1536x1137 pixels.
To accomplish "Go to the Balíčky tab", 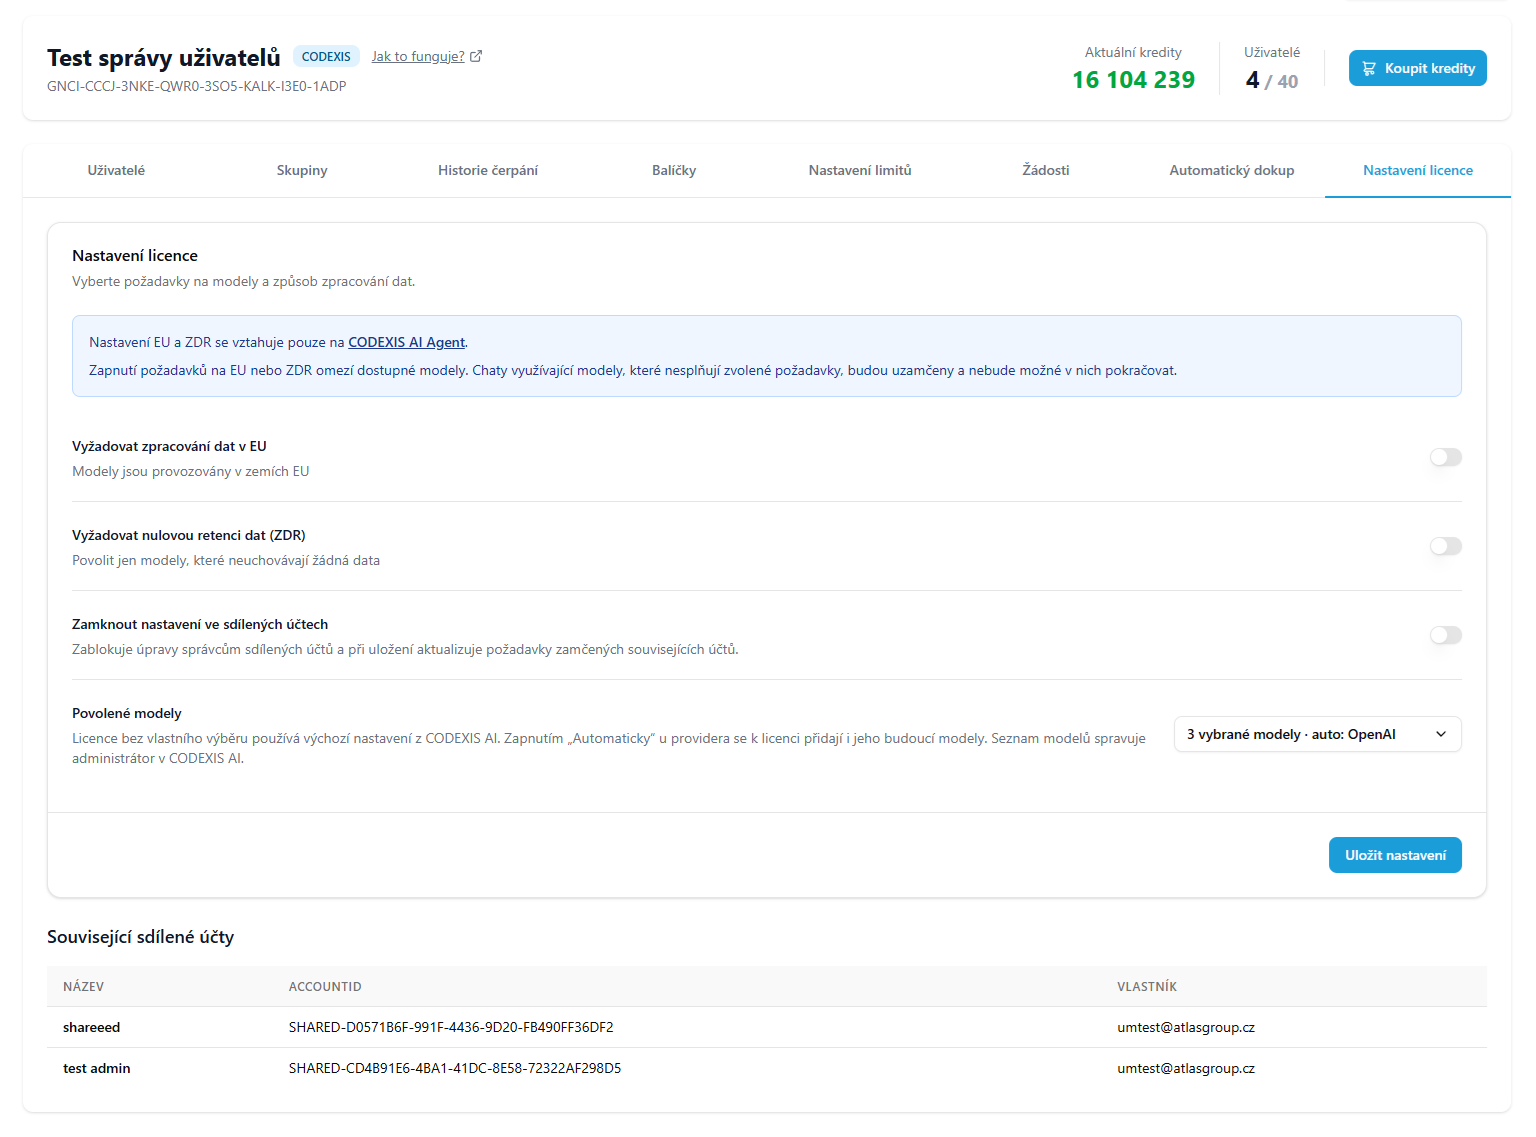I will [x=674, y=170].
